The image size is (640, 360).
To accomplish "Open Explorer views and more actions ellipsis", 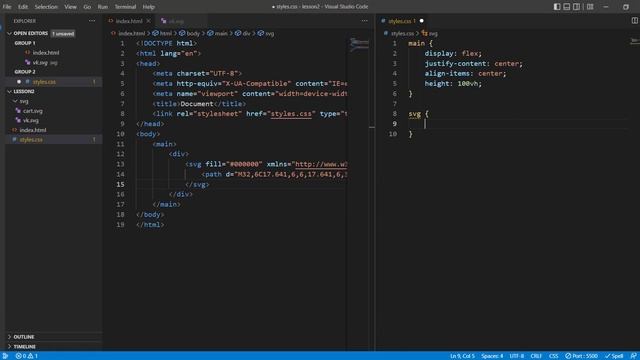I will click(x=92, y=21).
